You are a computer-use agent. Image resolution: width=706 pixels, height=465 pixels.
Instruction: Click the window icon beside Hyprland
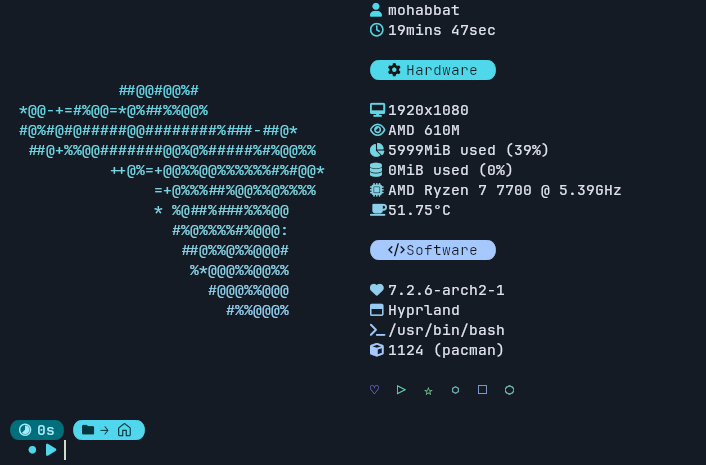pyautogui.click(x=376, y=310)
